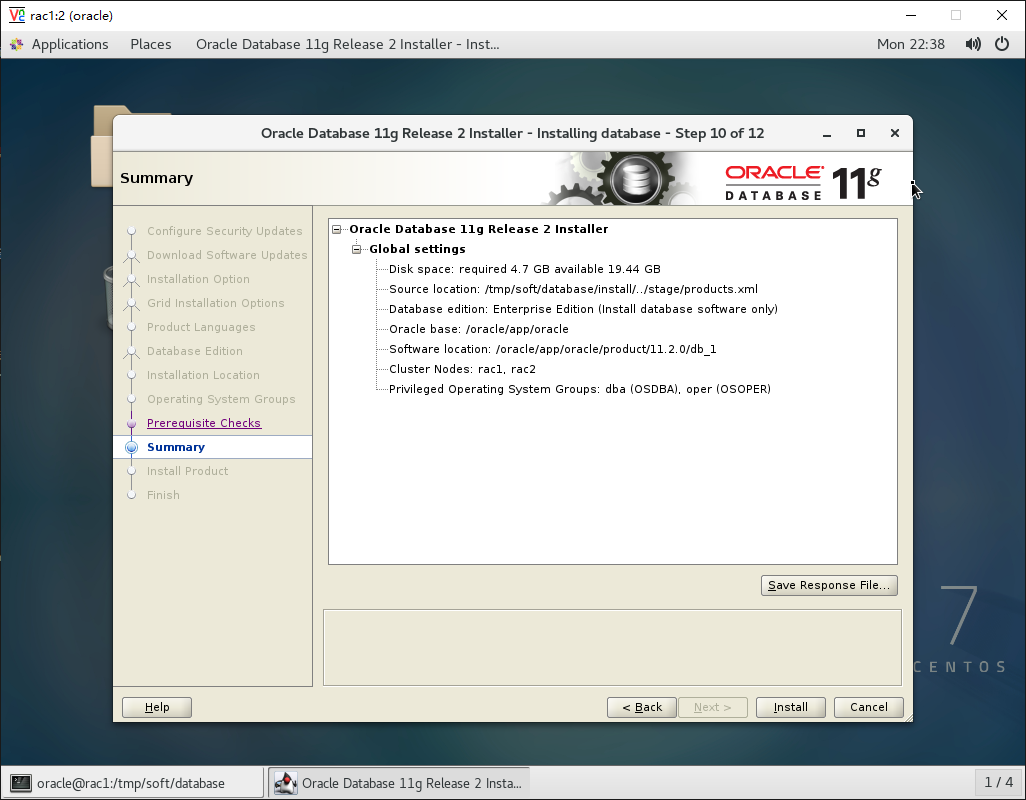The image size is (1026, 800).
Task: Switch to oracle@rac1 terminal taskbar item
Action: click(x=135, y=783)
